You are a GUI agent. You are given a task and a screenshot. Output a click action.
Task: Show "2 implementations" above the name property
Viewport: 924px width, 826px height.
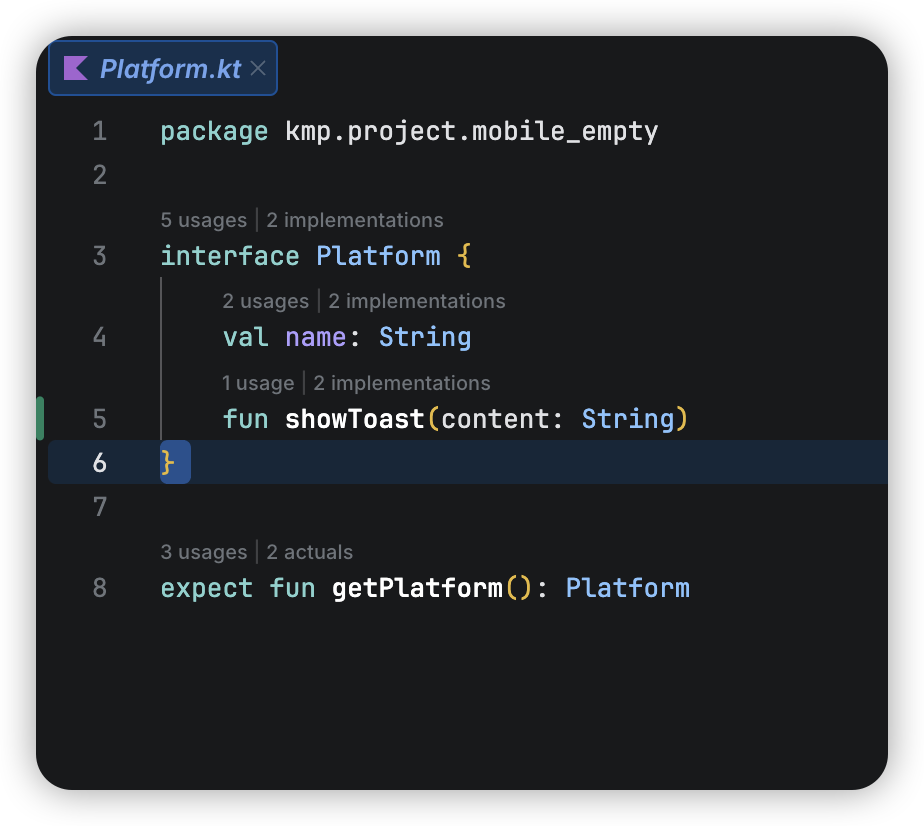tap(417, 301)
